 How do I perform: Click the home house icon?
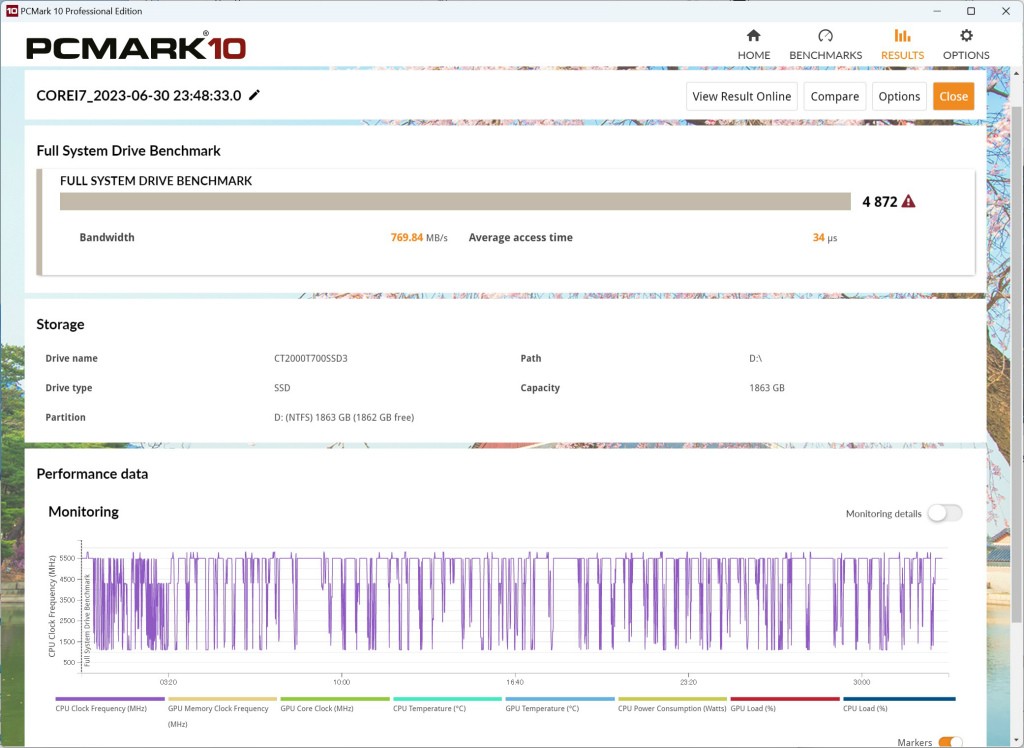(754, 35)
